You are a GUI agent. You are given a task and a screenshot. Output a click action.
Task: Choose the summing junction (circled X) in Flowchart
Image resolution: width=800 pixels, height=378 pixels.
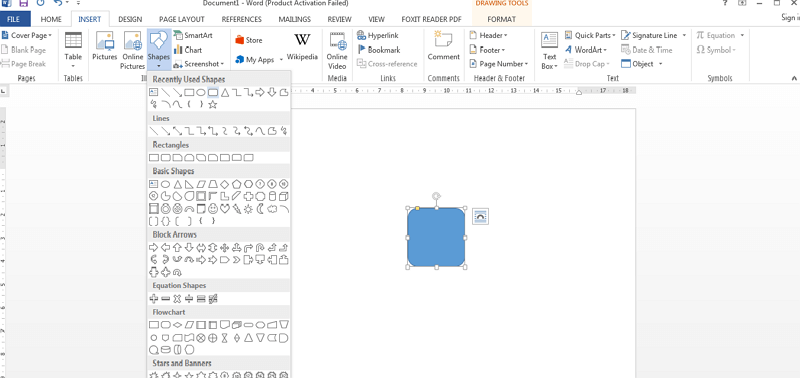click(201, 337)
